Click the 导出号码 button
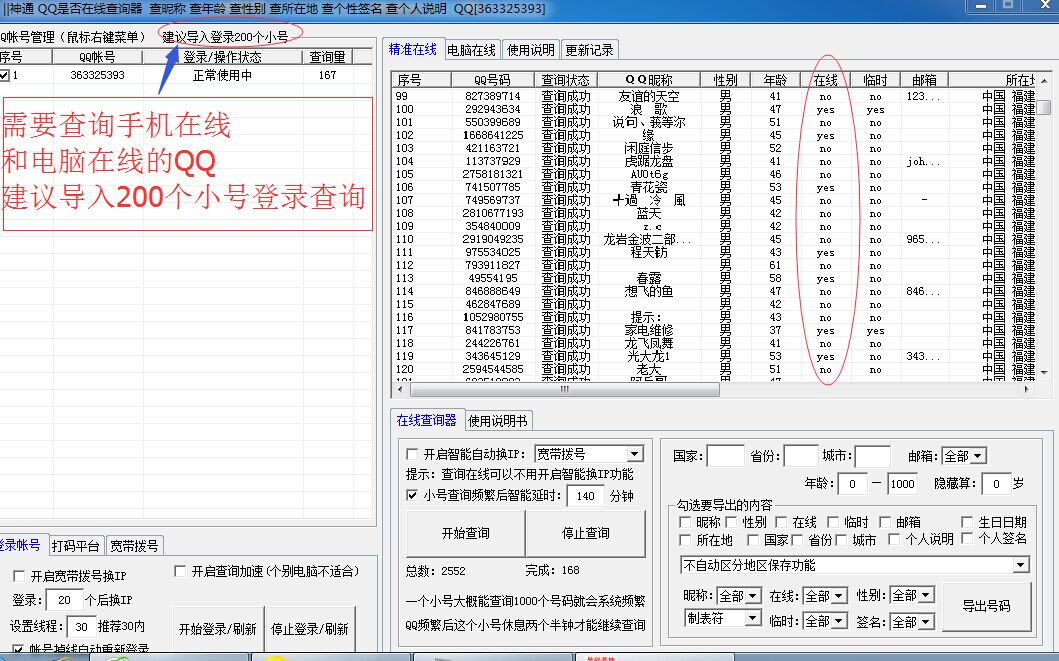The width and height of the screenshot is (1059, 661). pos(985,606)
